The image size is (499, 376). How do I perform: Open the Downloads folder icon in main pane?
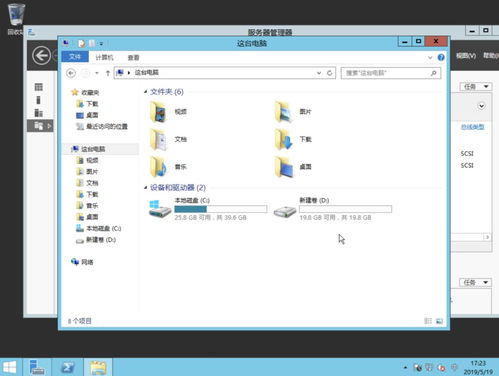(x=284, y=140)
